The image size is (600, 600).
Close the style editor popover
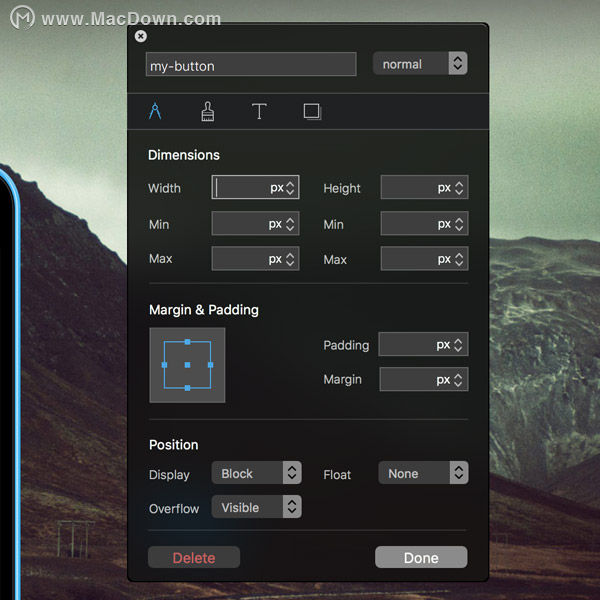pos(140,36)
